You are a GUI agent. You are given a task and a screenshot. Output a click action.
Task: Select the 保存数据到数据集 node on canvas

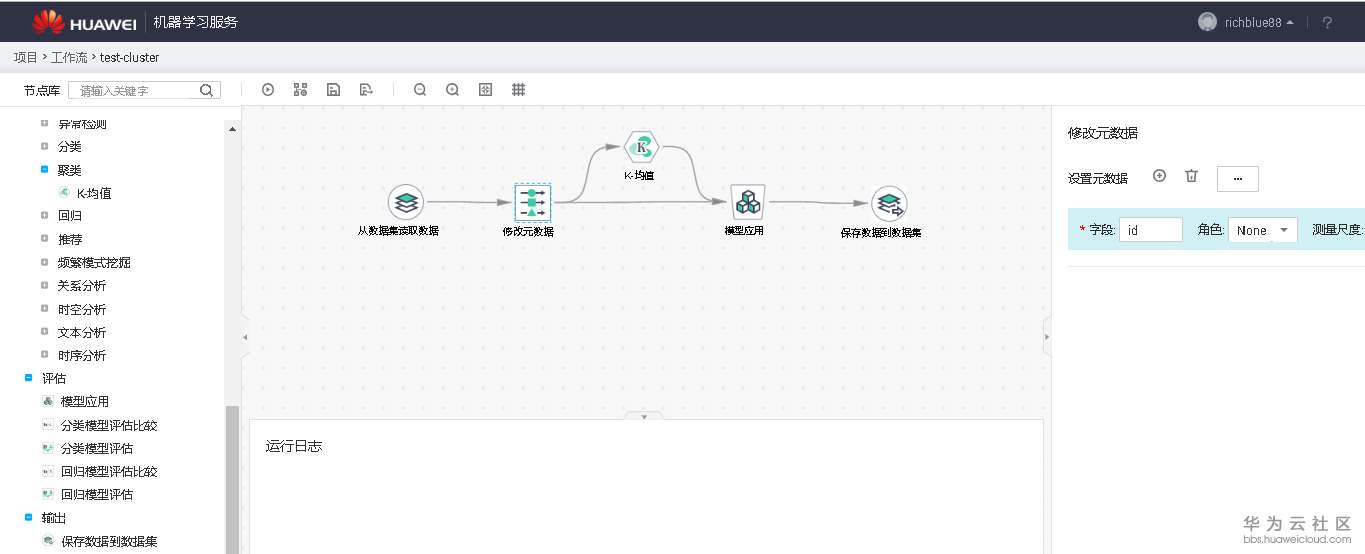click(x=888, y=204)
